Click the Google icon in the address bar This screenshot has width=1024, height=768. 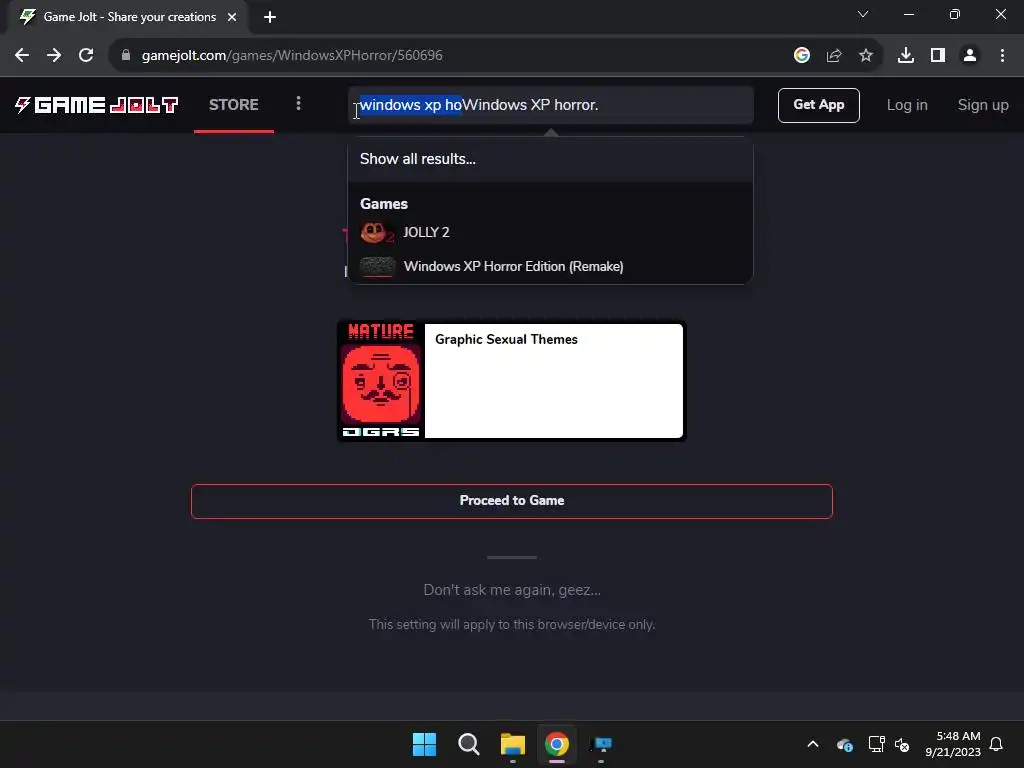(802, 56)
